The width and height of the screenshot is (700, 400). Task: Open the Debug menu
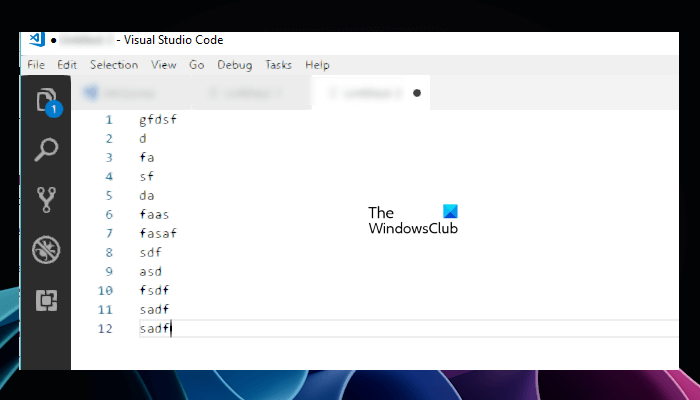pos(234,65)
